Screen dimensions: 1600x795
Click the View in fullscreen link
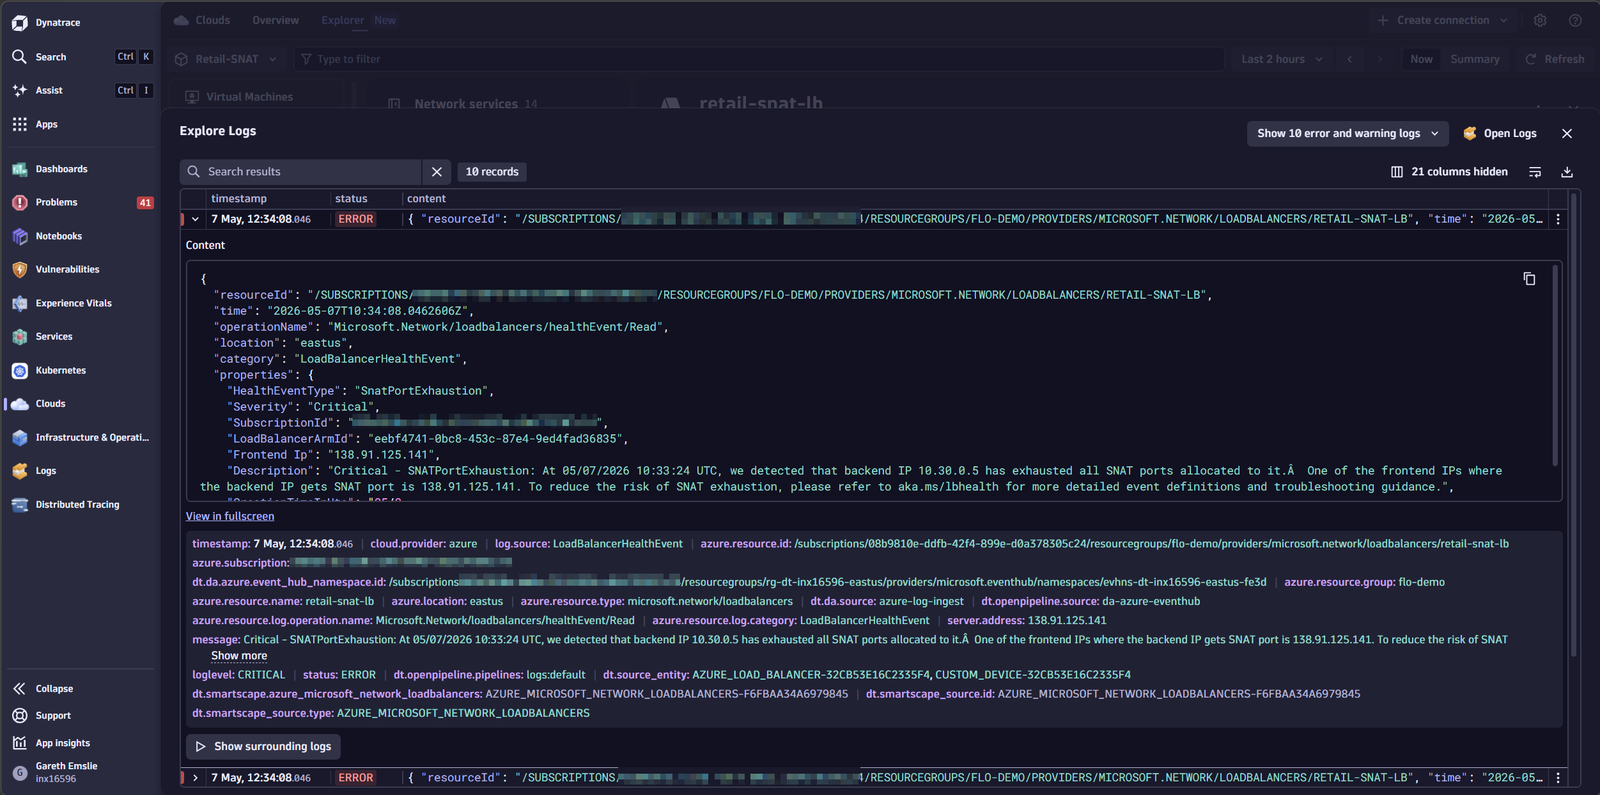coord(230,516)
